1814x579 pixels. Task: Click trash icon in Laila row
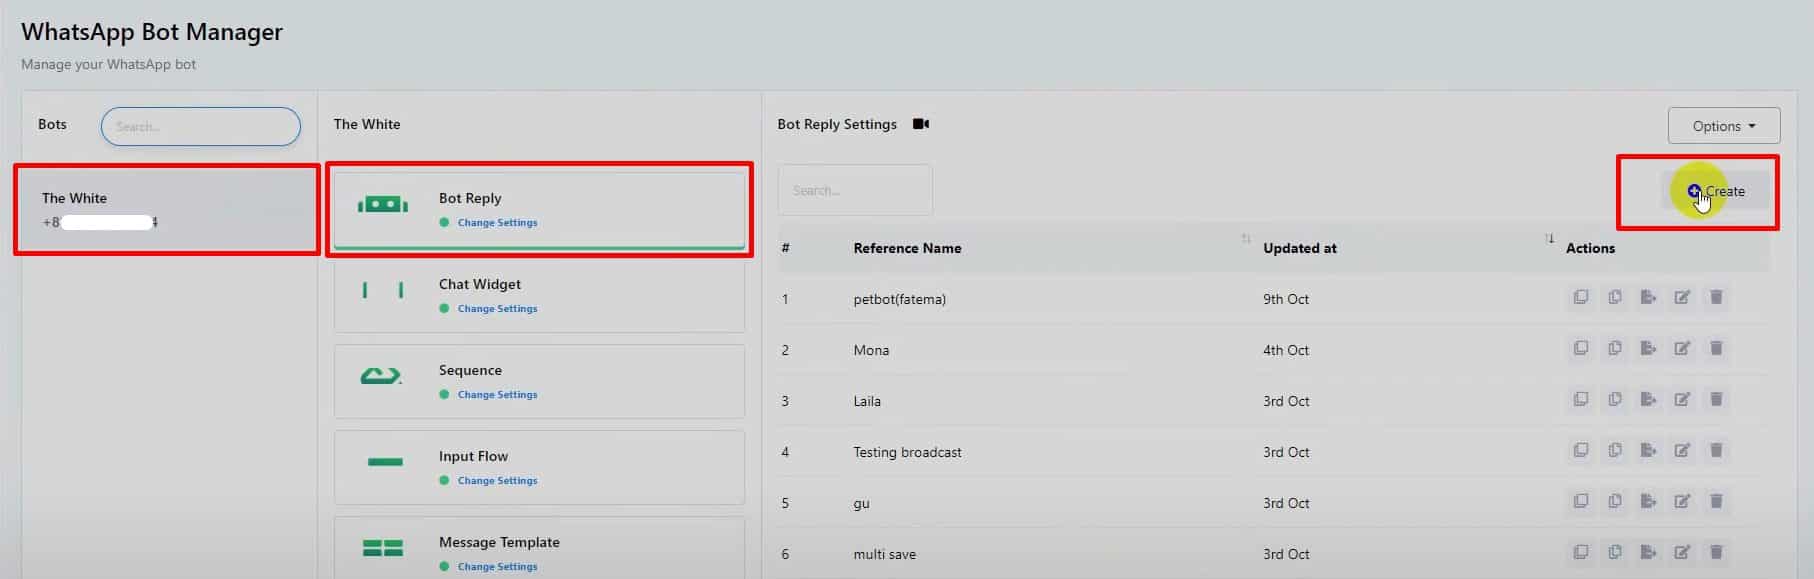pos(1716,400)
